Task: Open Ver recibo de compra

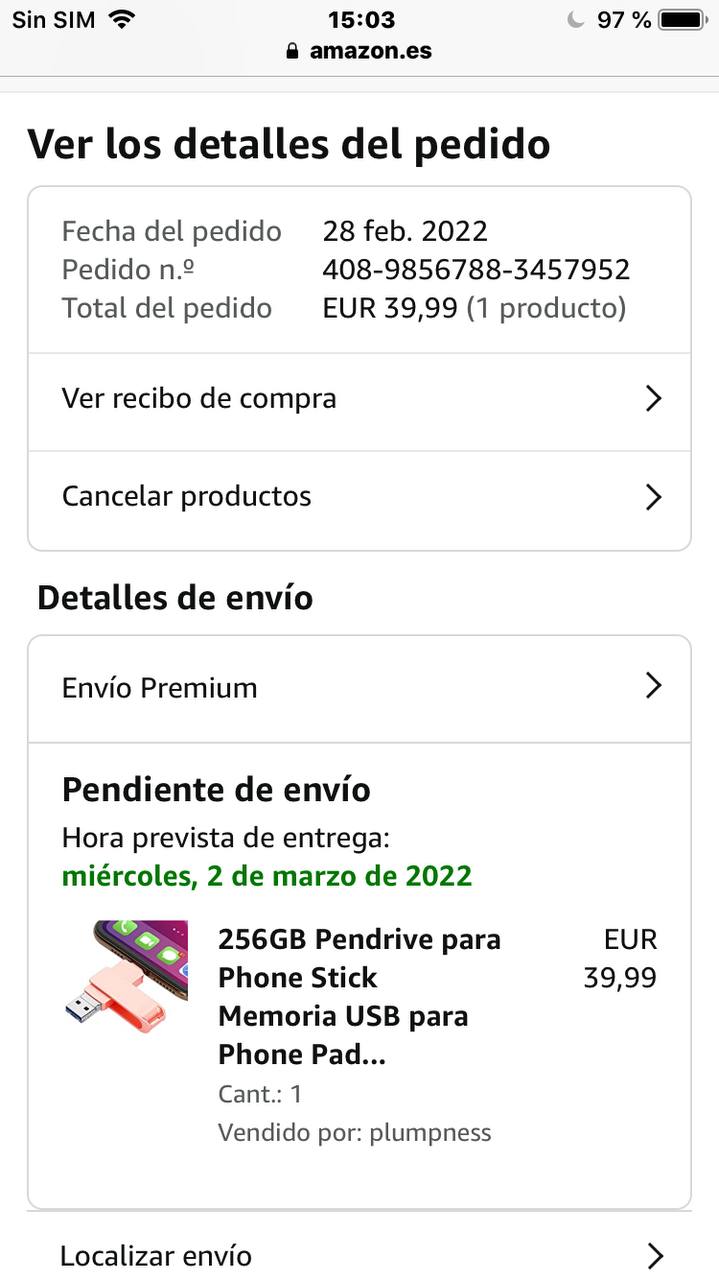Action: (200, 399)
